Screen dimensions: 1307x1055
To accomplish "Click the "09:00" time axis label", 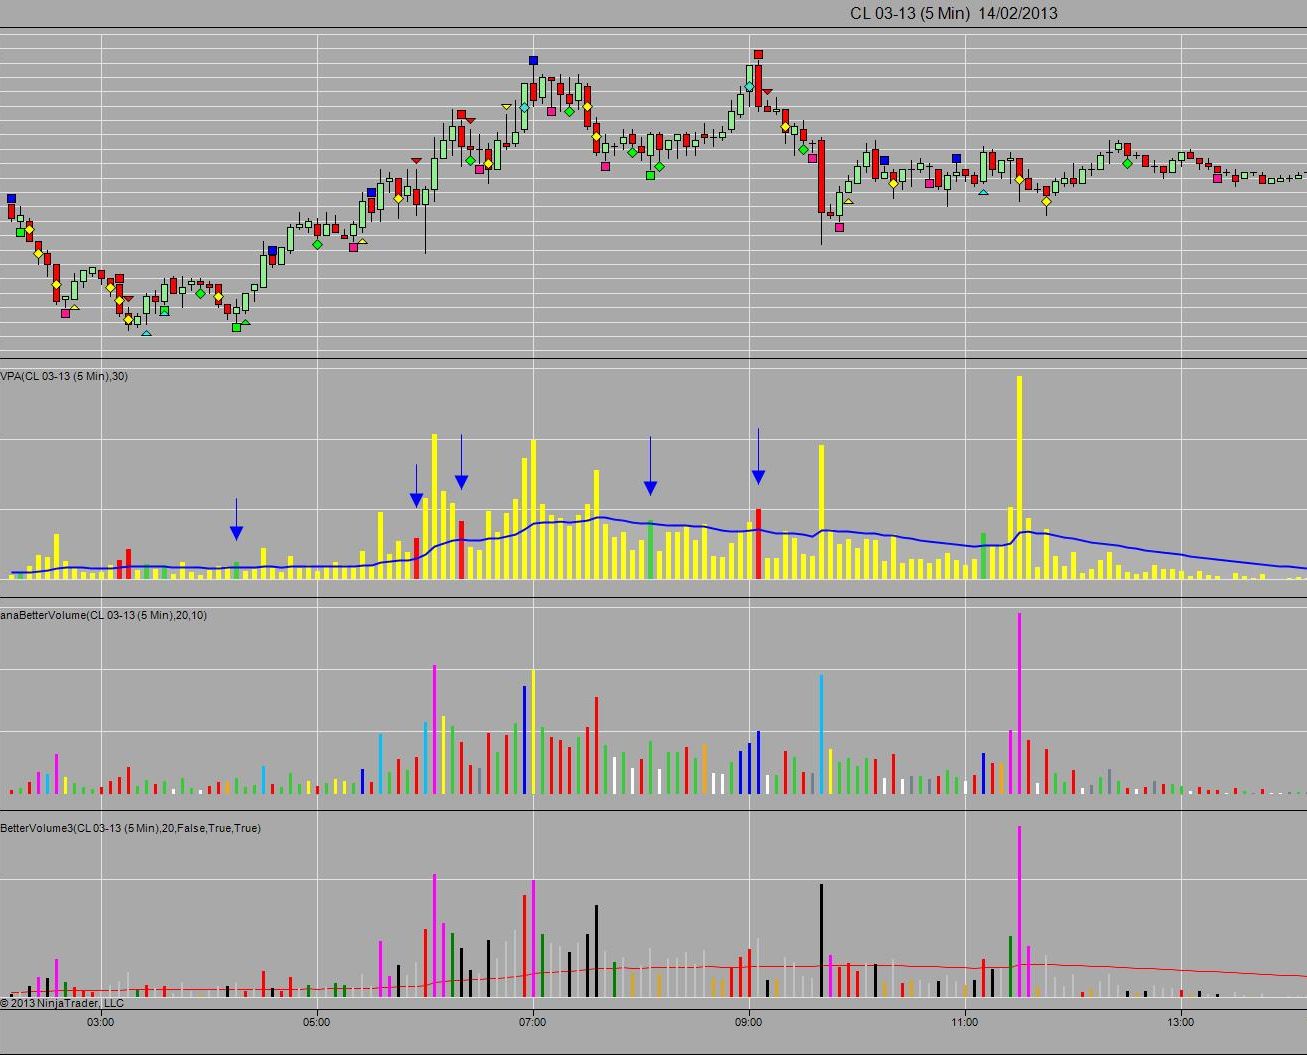I will coord(749,1022).
